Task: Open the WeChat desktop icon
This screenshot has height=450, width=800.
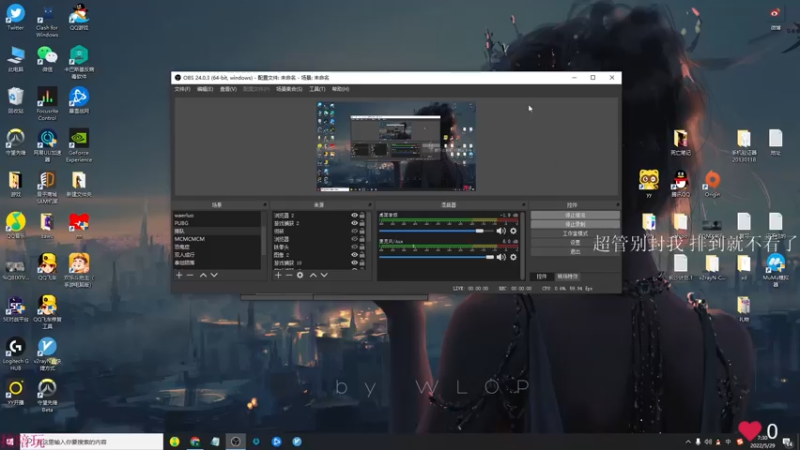Action: [x=47, y=59]
